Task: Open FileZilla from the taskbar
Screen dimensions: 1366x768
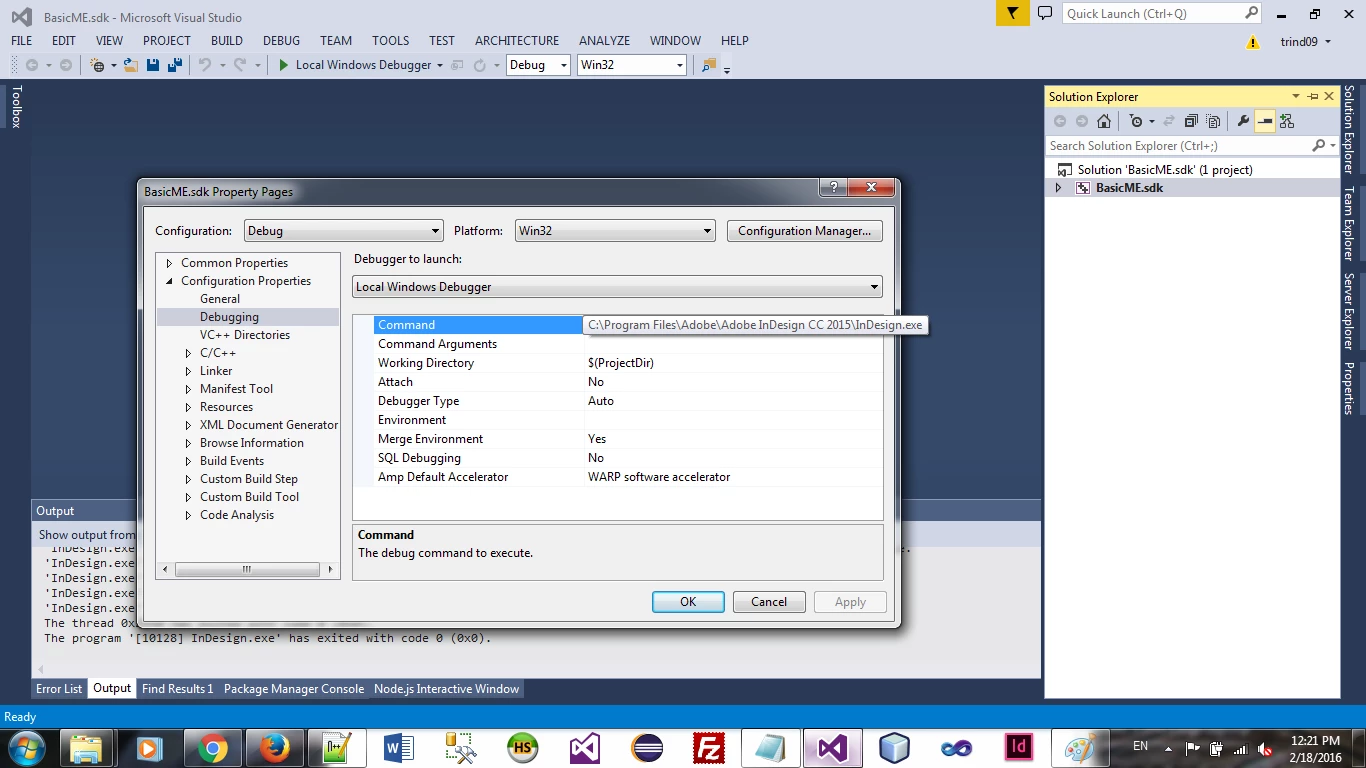Action: click(x=709, y=748)
